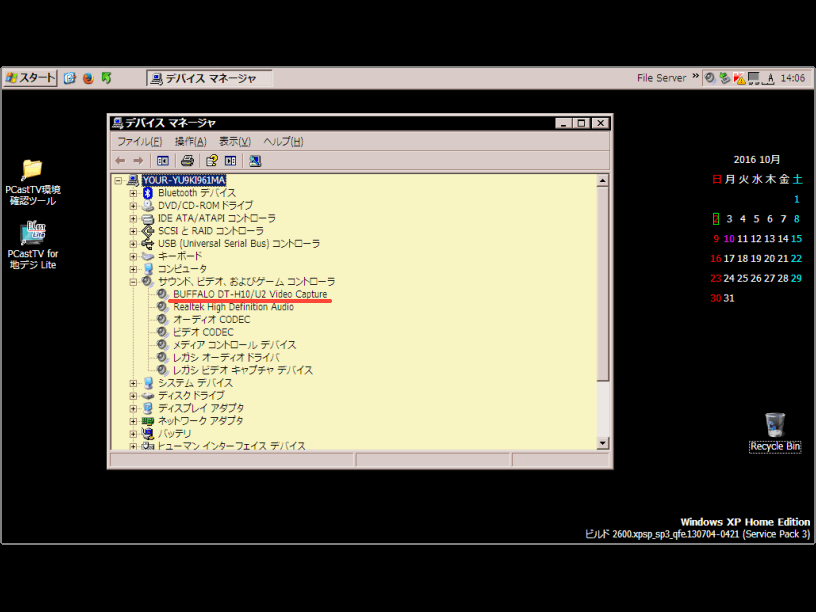The width and height of the screenshot is (816, 612).
Task: Expand the システム デバイス node
Action: pos(133,383)
